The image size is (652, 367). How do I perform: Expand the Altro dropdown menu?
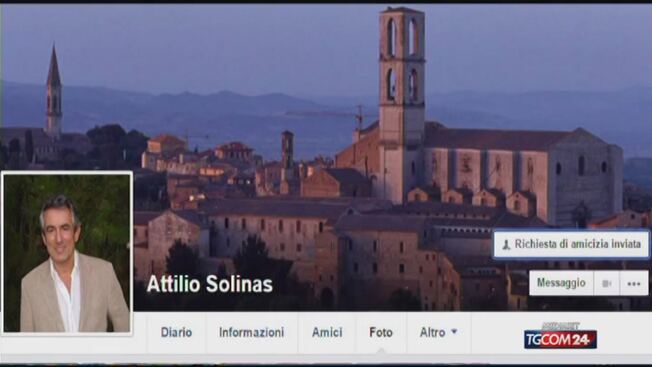(x=439, y=333)
